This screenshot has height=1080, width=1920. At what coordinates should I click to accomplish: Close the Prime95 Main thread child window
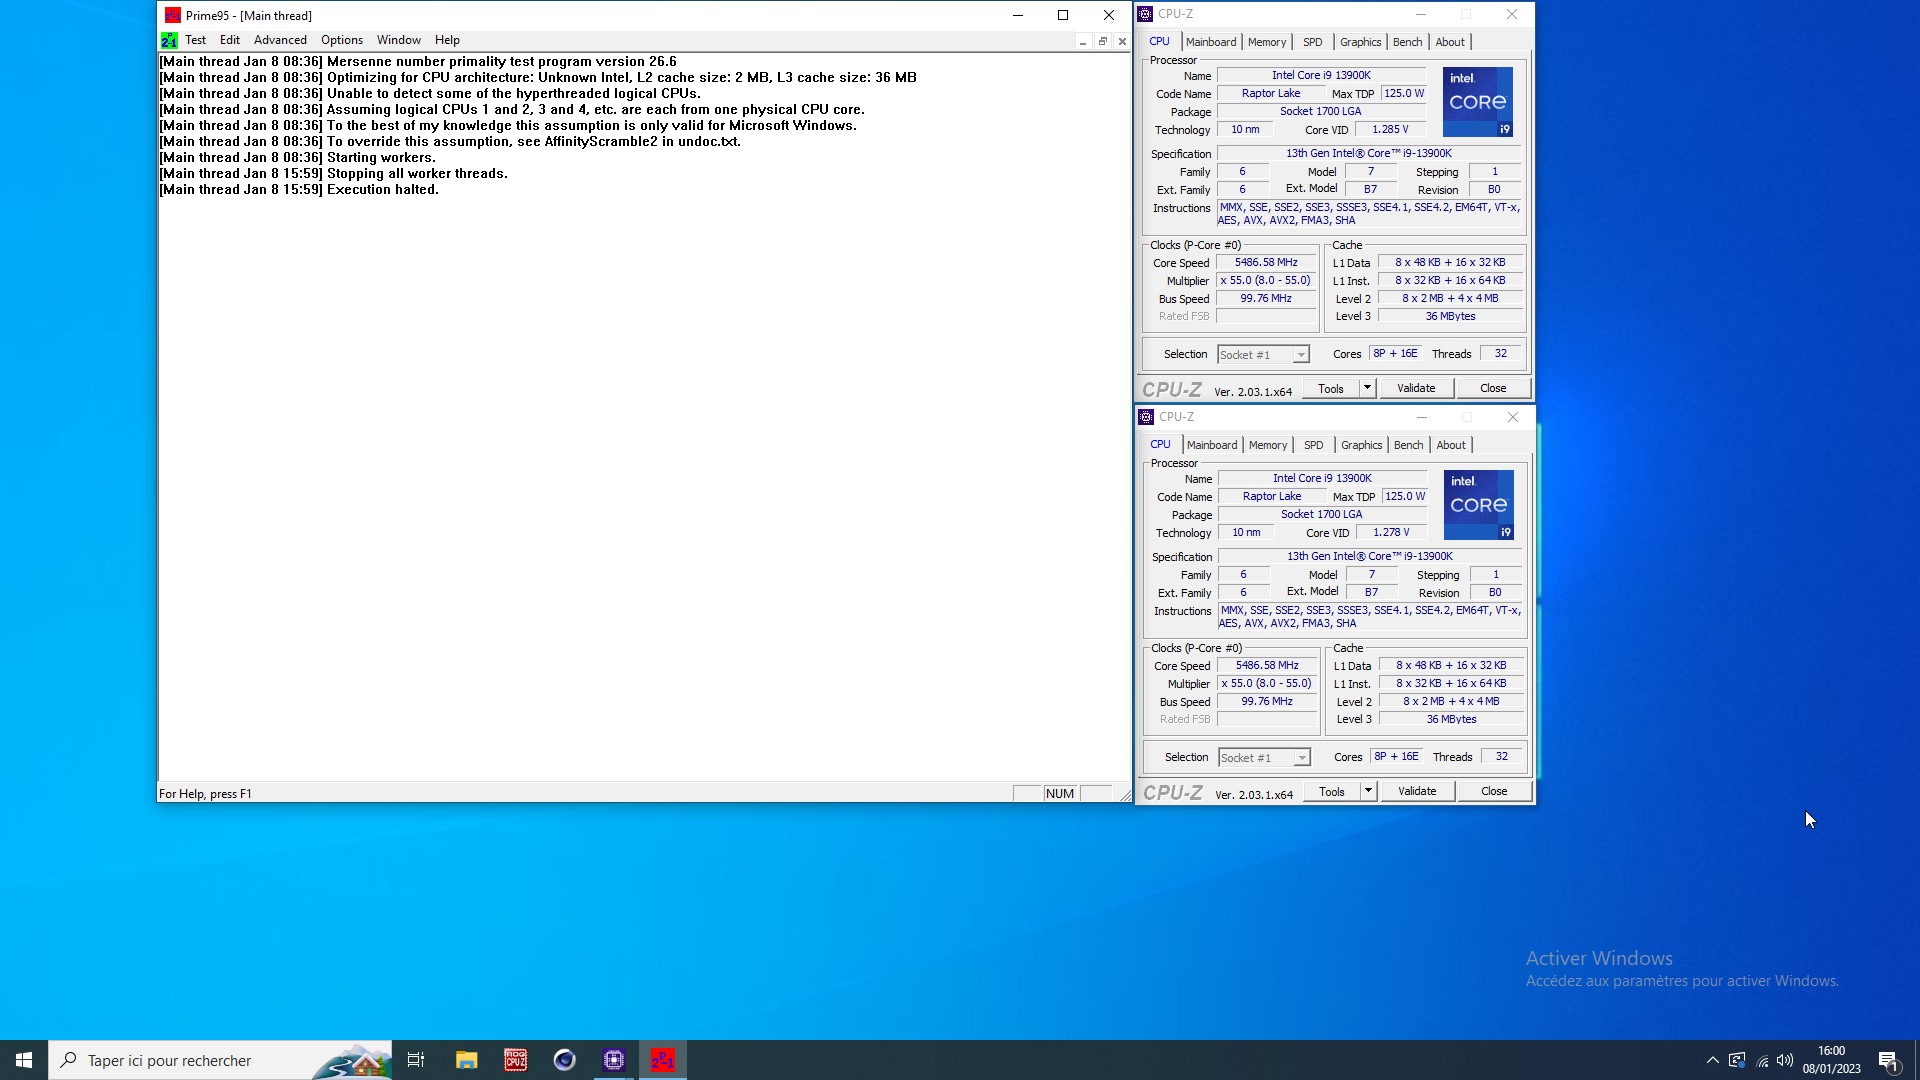[x=1122, y=42]
